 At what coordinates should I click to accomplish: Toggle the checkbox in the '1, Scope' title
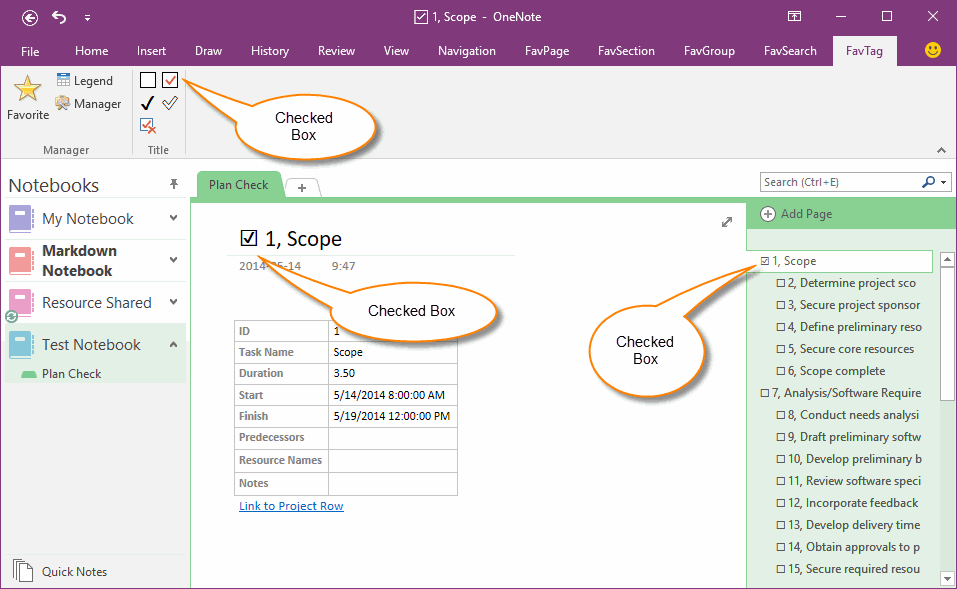pyautogui.click(x=248, y=238)
